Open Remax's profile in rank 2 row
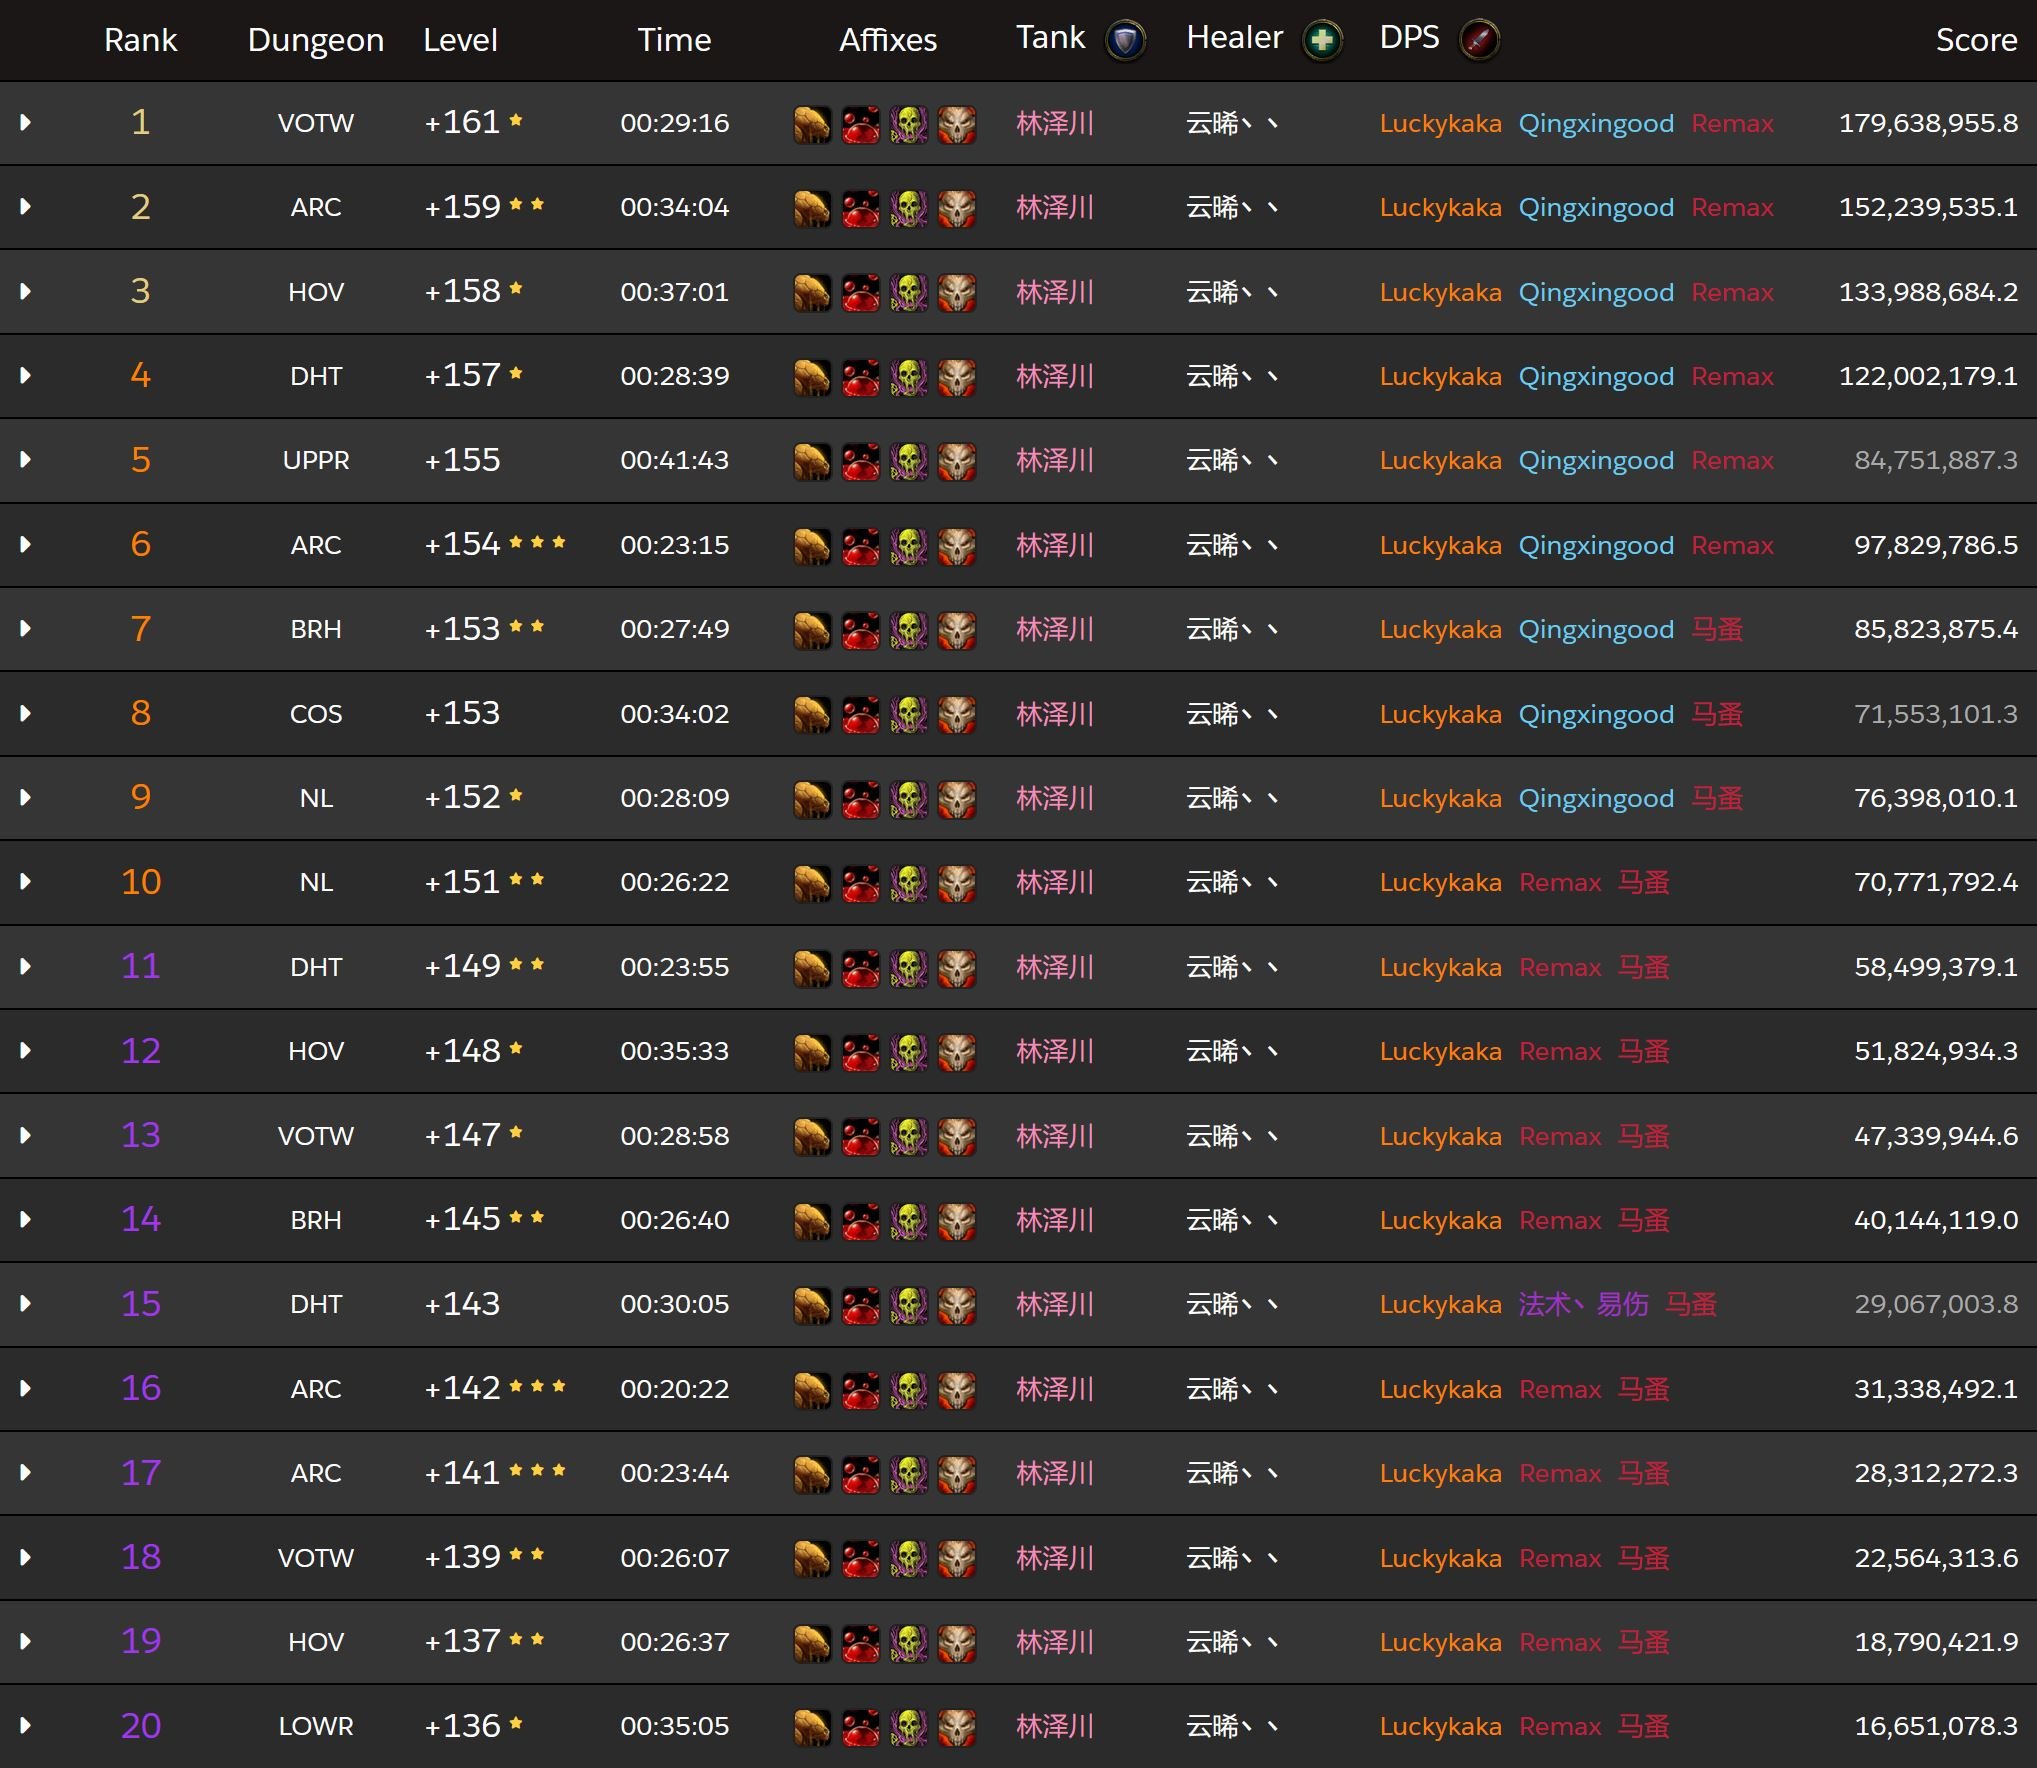Viewport: 2037px width, 1768px height. (1732, 208)
